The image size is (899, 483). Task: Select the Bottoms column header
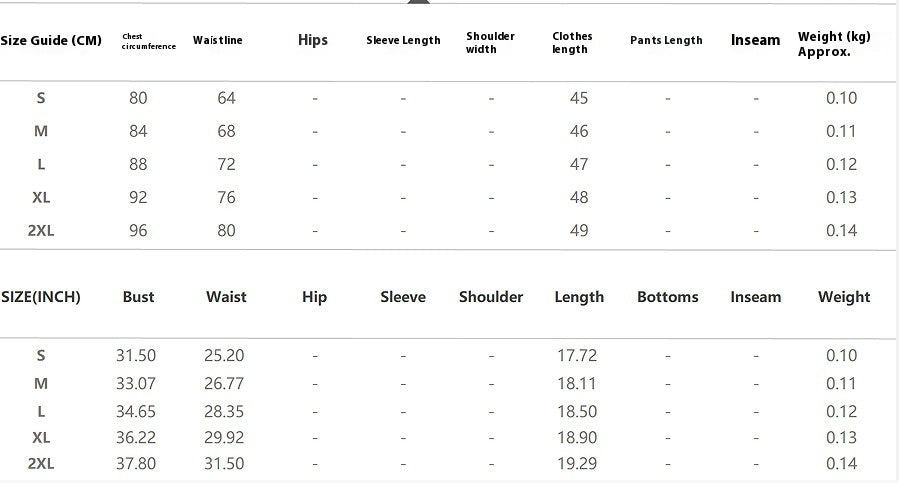[x=667, y=297]
